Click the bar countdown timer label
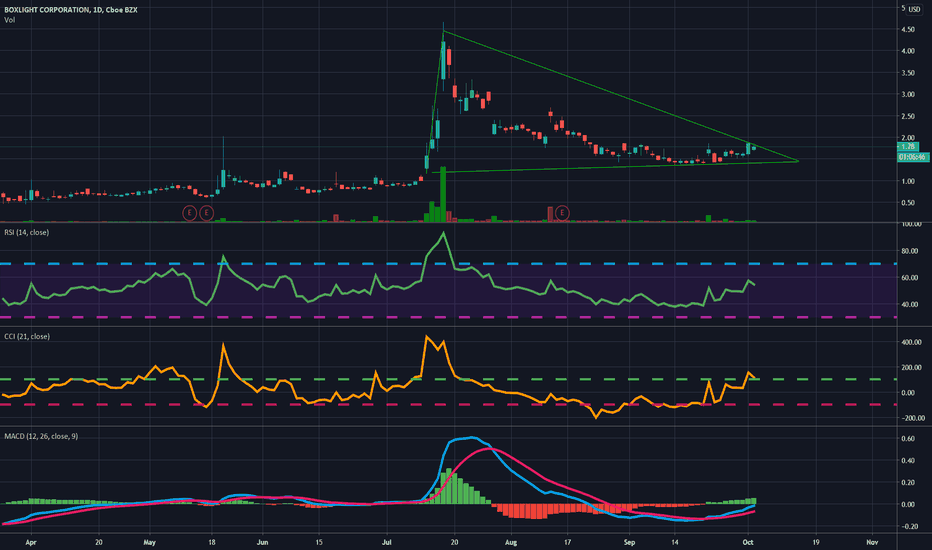Image resolution: width=932 pixels, height=550 pixels. (912, 157)
